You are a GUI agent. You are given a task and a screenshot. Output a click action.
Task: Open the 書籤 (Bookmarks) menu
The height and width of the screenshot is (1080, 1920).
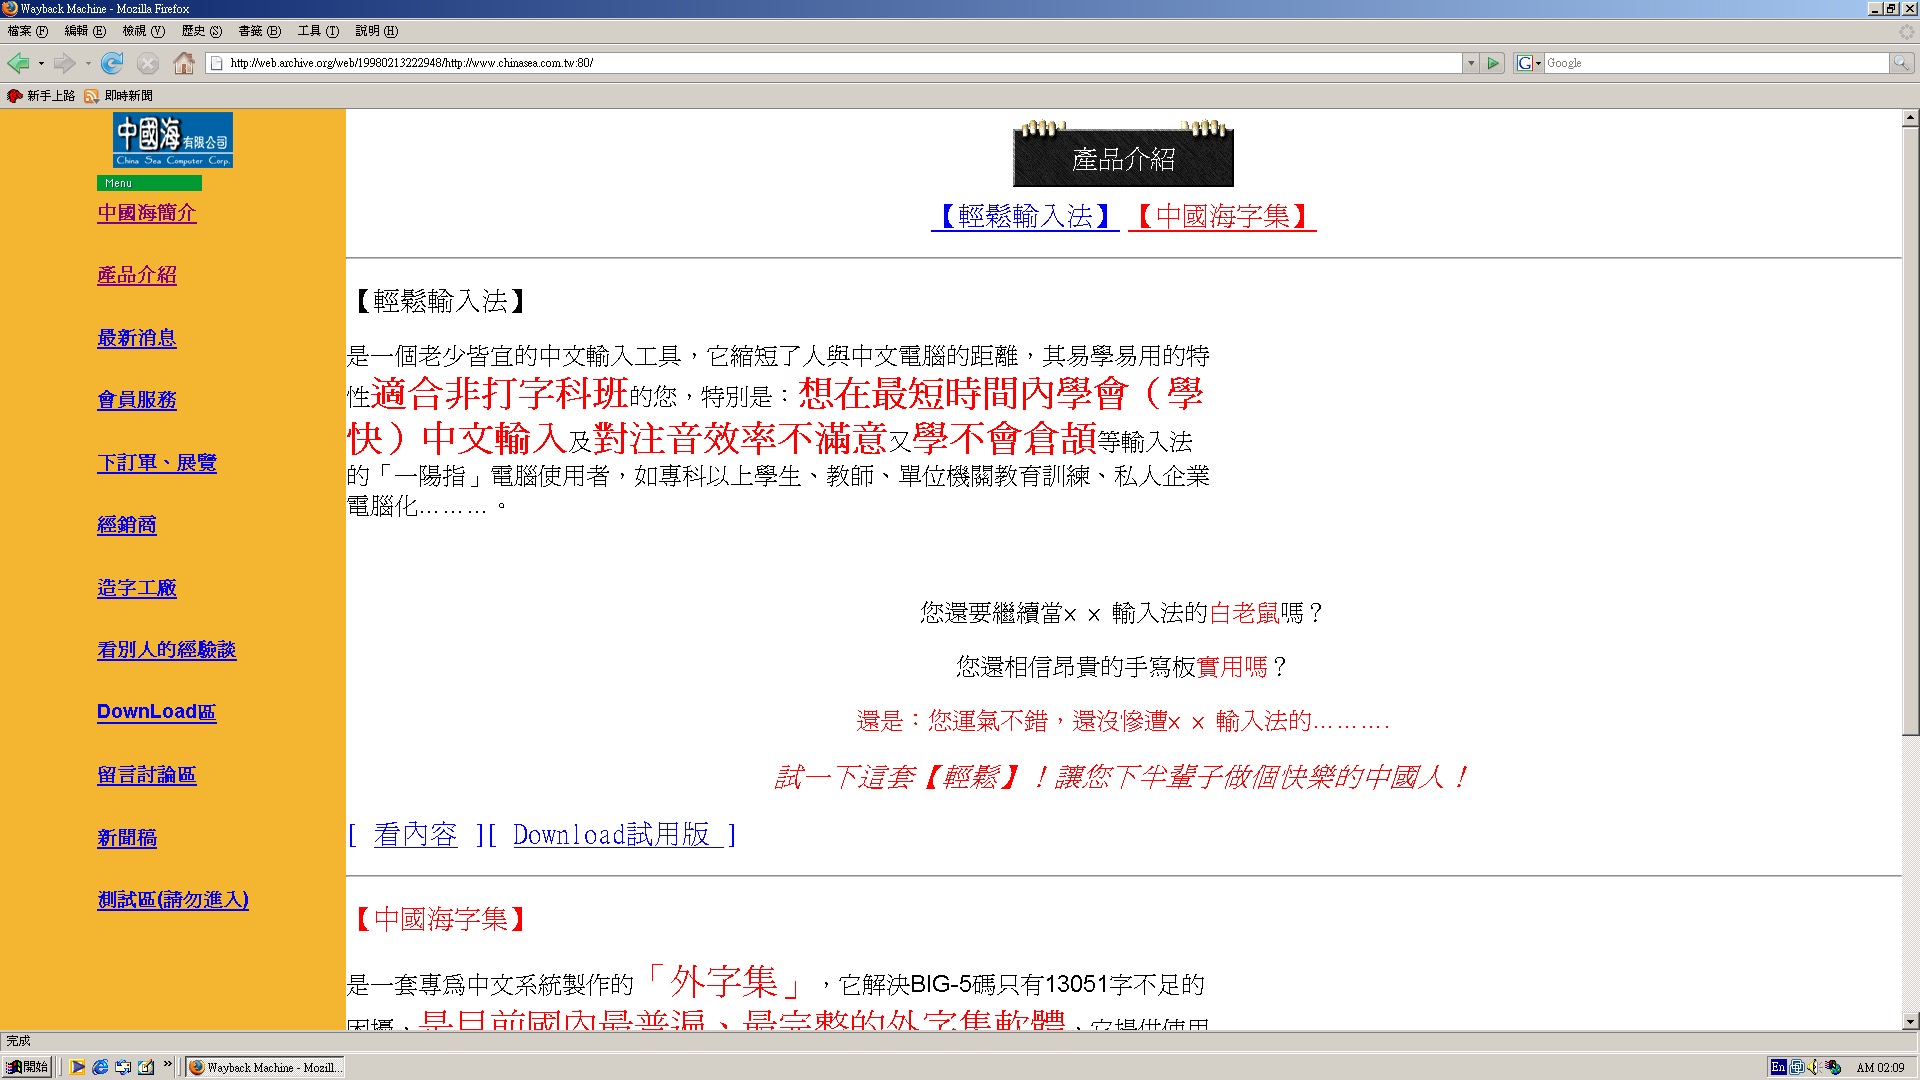pos(258,31)
